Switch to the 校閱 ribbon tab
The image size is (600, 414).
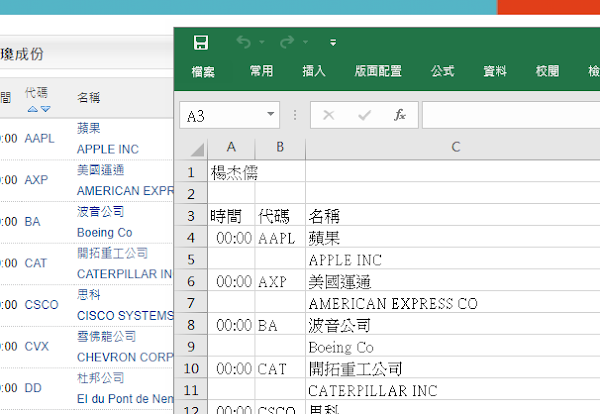pyautogui.click(x=547, y=71)
